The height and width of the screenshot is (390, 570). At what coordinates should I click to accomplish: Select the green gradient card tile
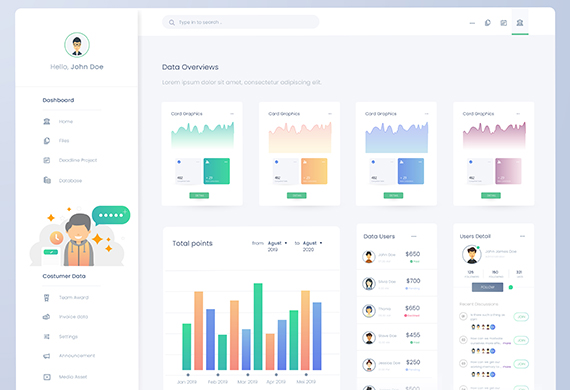[217, 171]
